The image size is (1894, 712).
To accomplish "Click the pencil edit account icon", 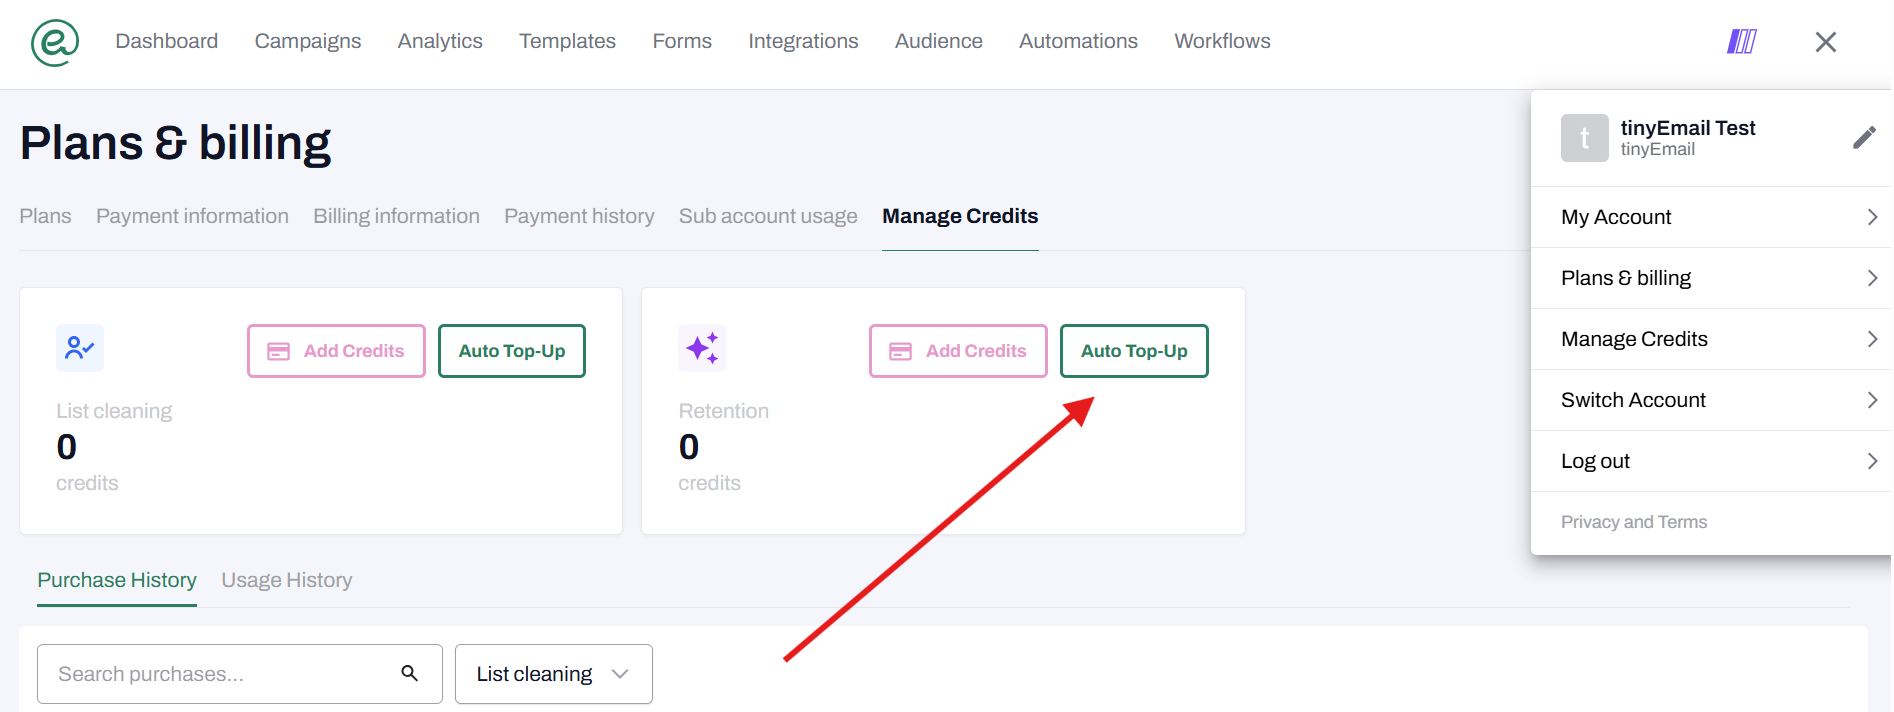I will [1863, 138].
